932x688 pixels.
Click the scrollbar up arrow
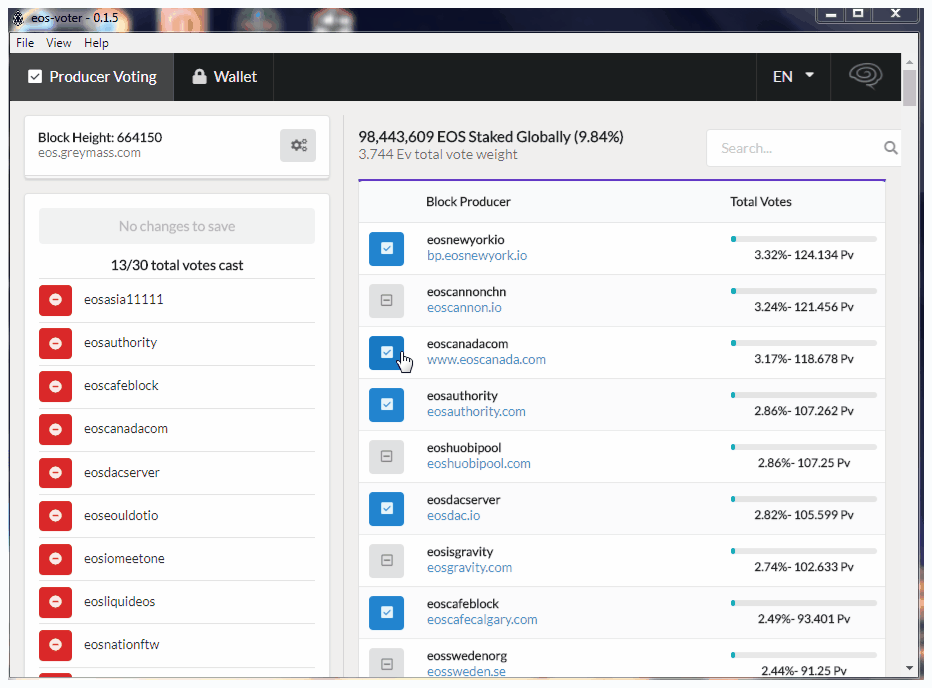tap(909, 62)
